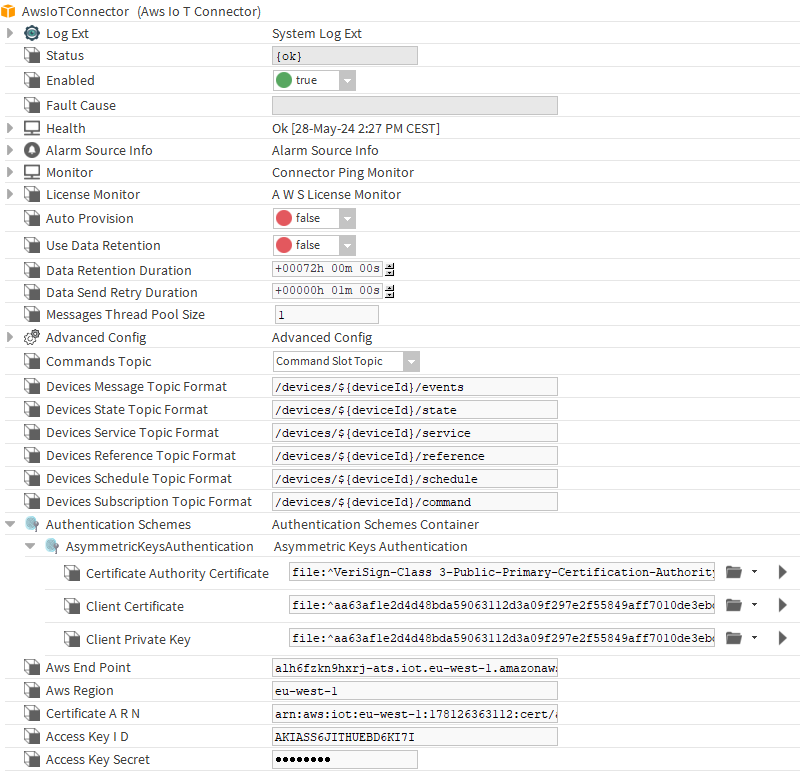
Task: Click the Devices State Topic Format field
Action: tap(415, 410)
